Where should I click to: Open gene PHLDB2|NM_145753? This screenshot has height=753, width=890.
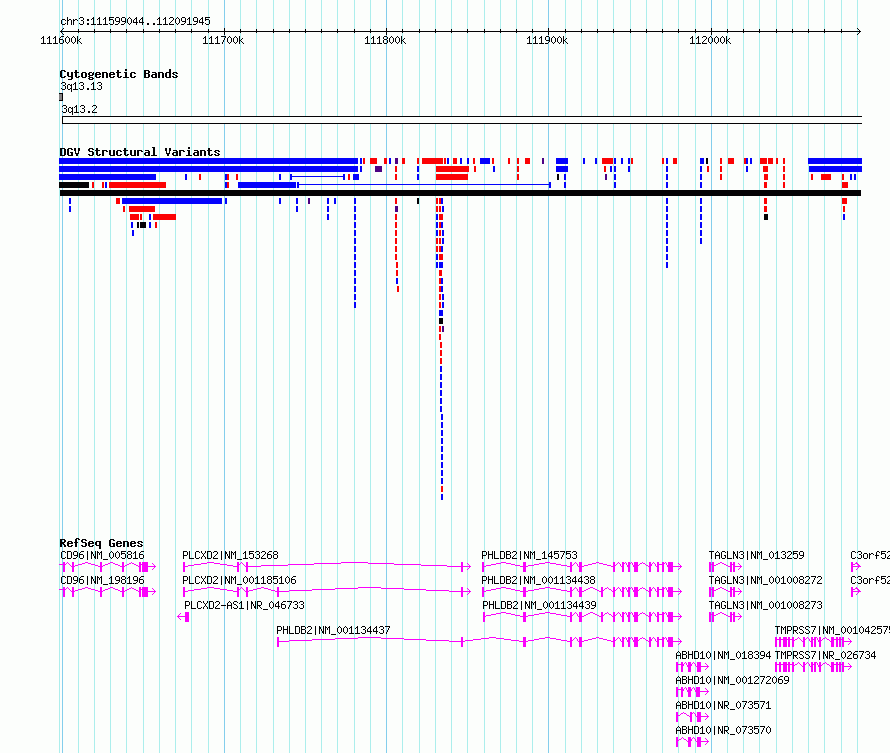(x=529, y=555)
